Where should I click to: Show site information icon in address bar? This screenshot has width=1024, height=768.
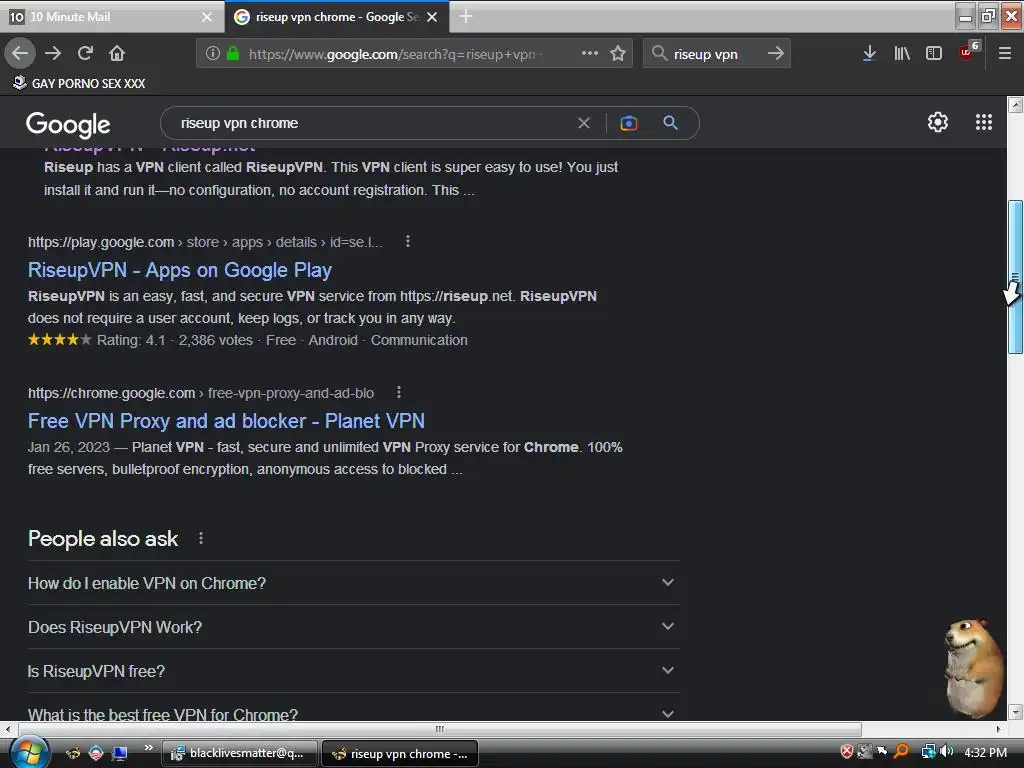click(x=212, y=53)
